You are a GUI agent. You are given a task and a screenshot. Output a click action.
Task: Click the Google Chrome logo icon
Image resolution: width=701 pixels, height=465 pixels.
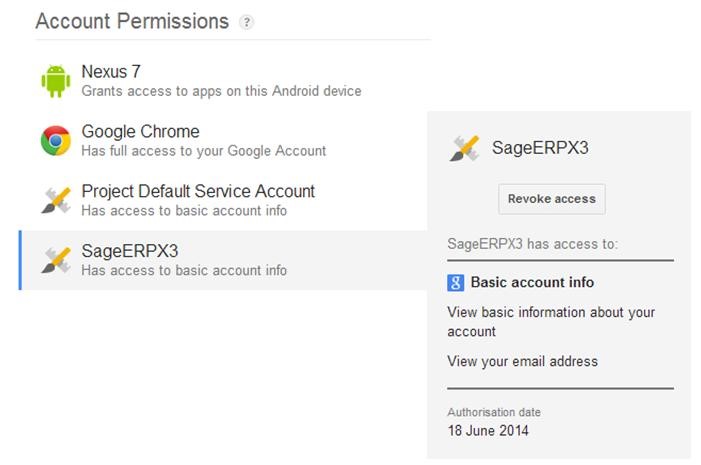pos(56,141)
